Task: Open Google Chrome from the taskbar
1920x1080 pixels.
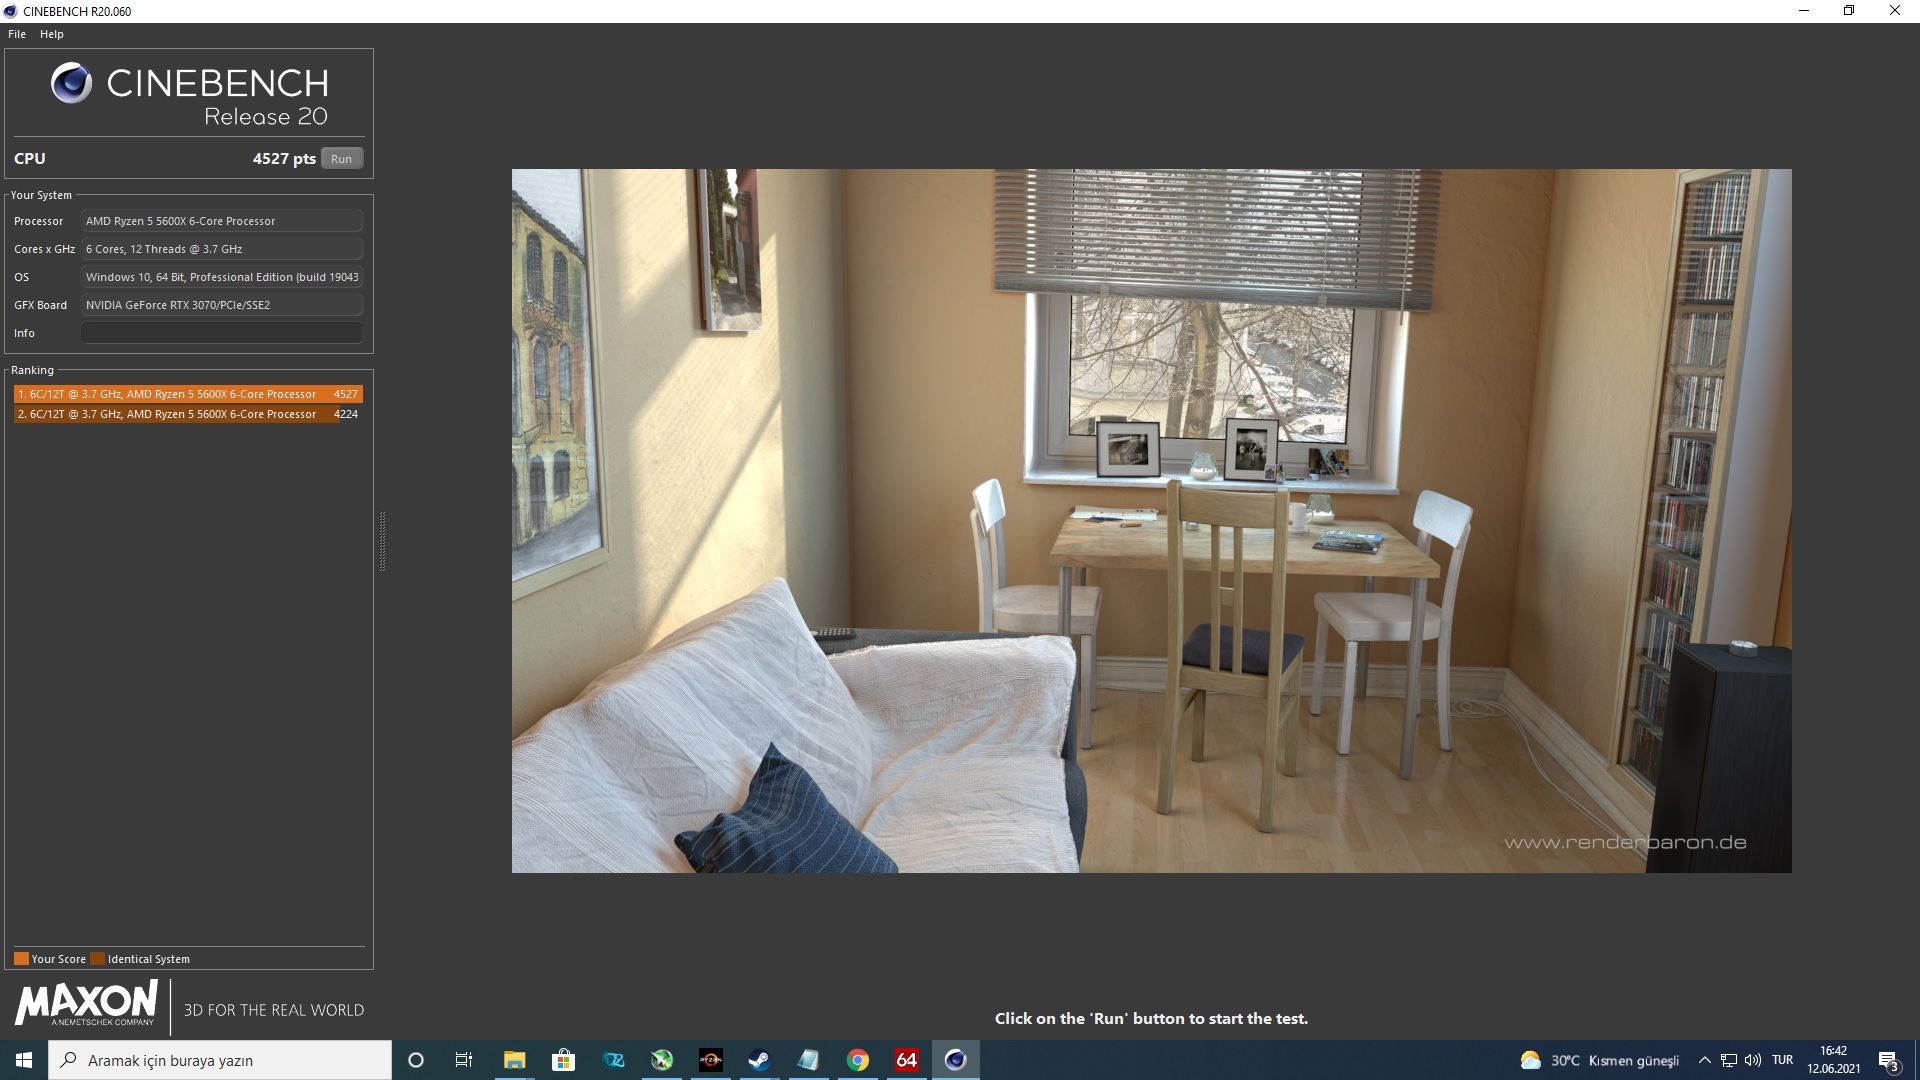Action: (x=857, y=1060)
